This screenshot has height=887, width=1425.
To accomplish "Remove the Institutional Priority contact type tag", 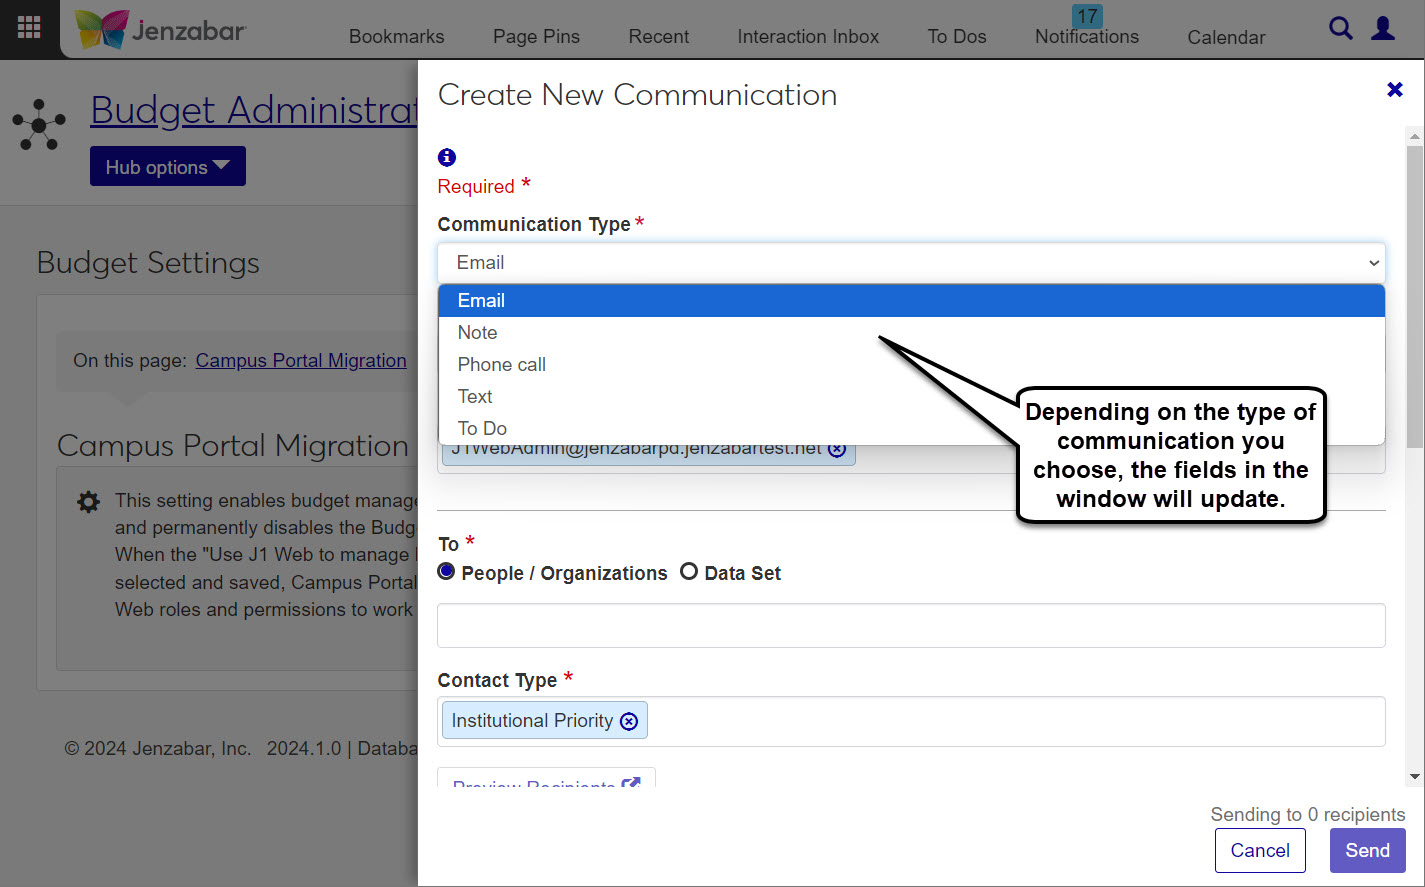I will click(x=629, y=721).
